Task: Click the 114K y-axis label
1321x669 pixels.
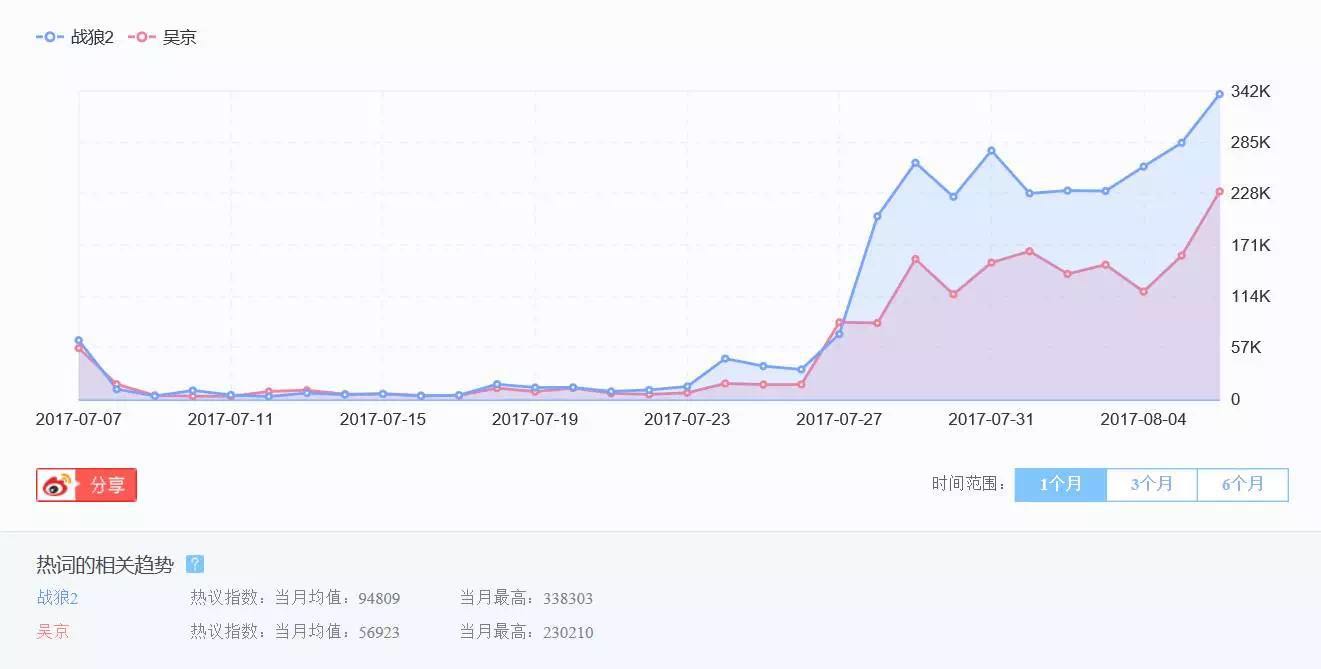Action: click(1250, 296)
